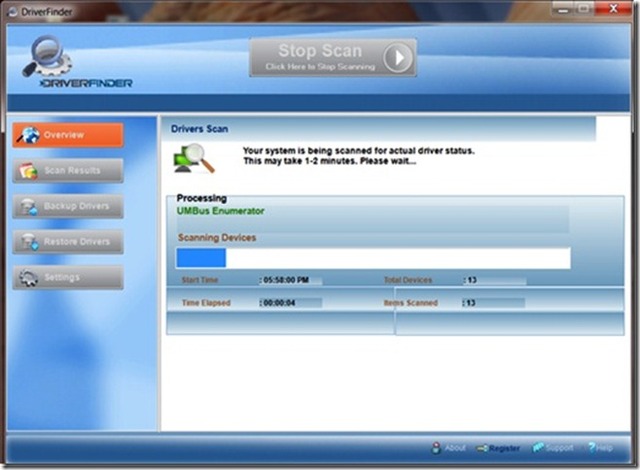Open the Scan Results section
640x470 pixels.
pos(68,171)
